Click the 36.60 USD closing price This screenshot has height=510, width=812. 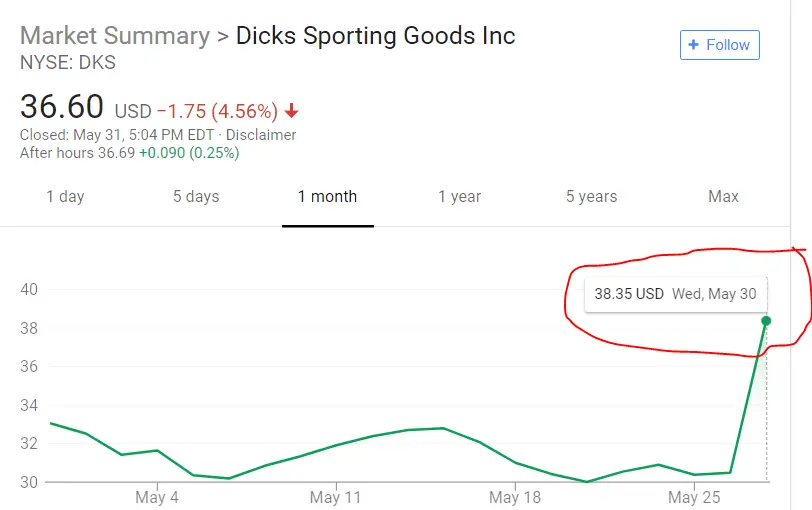[x=64, y=106]
